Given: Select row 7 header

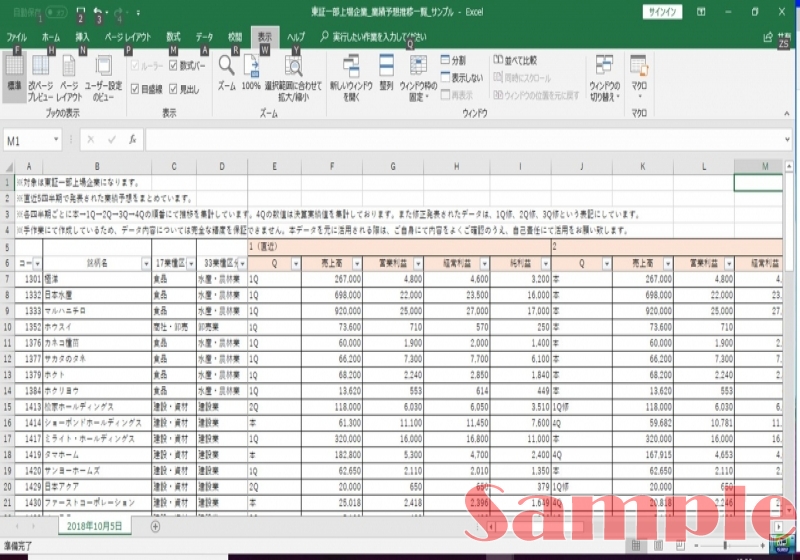Looking at the screenshot, I should point(7,279).
